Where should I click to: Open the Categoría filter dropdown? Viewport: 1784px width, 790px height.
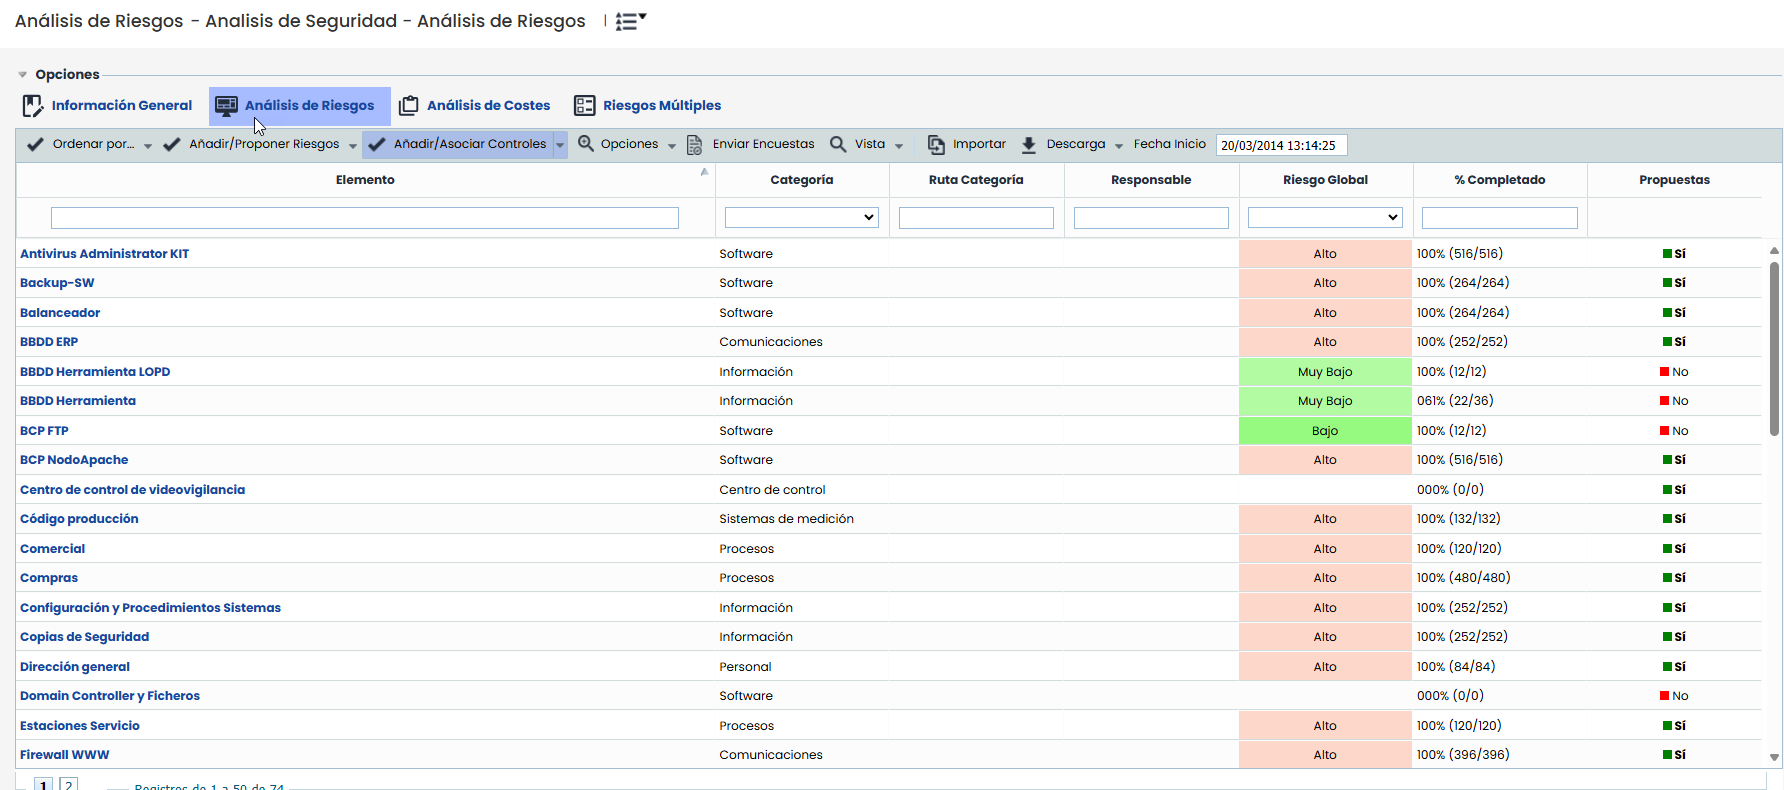point(801,218)
